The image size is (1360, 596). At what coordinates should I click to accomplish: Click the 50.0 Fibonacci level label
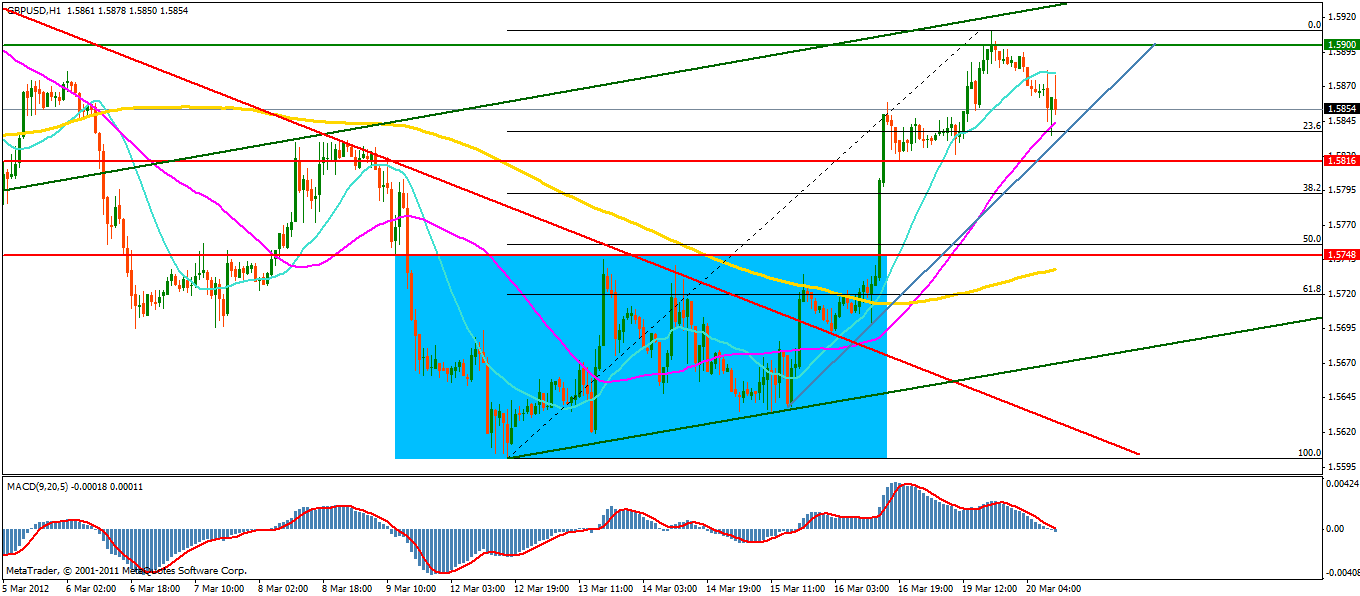pos(1312,239)
